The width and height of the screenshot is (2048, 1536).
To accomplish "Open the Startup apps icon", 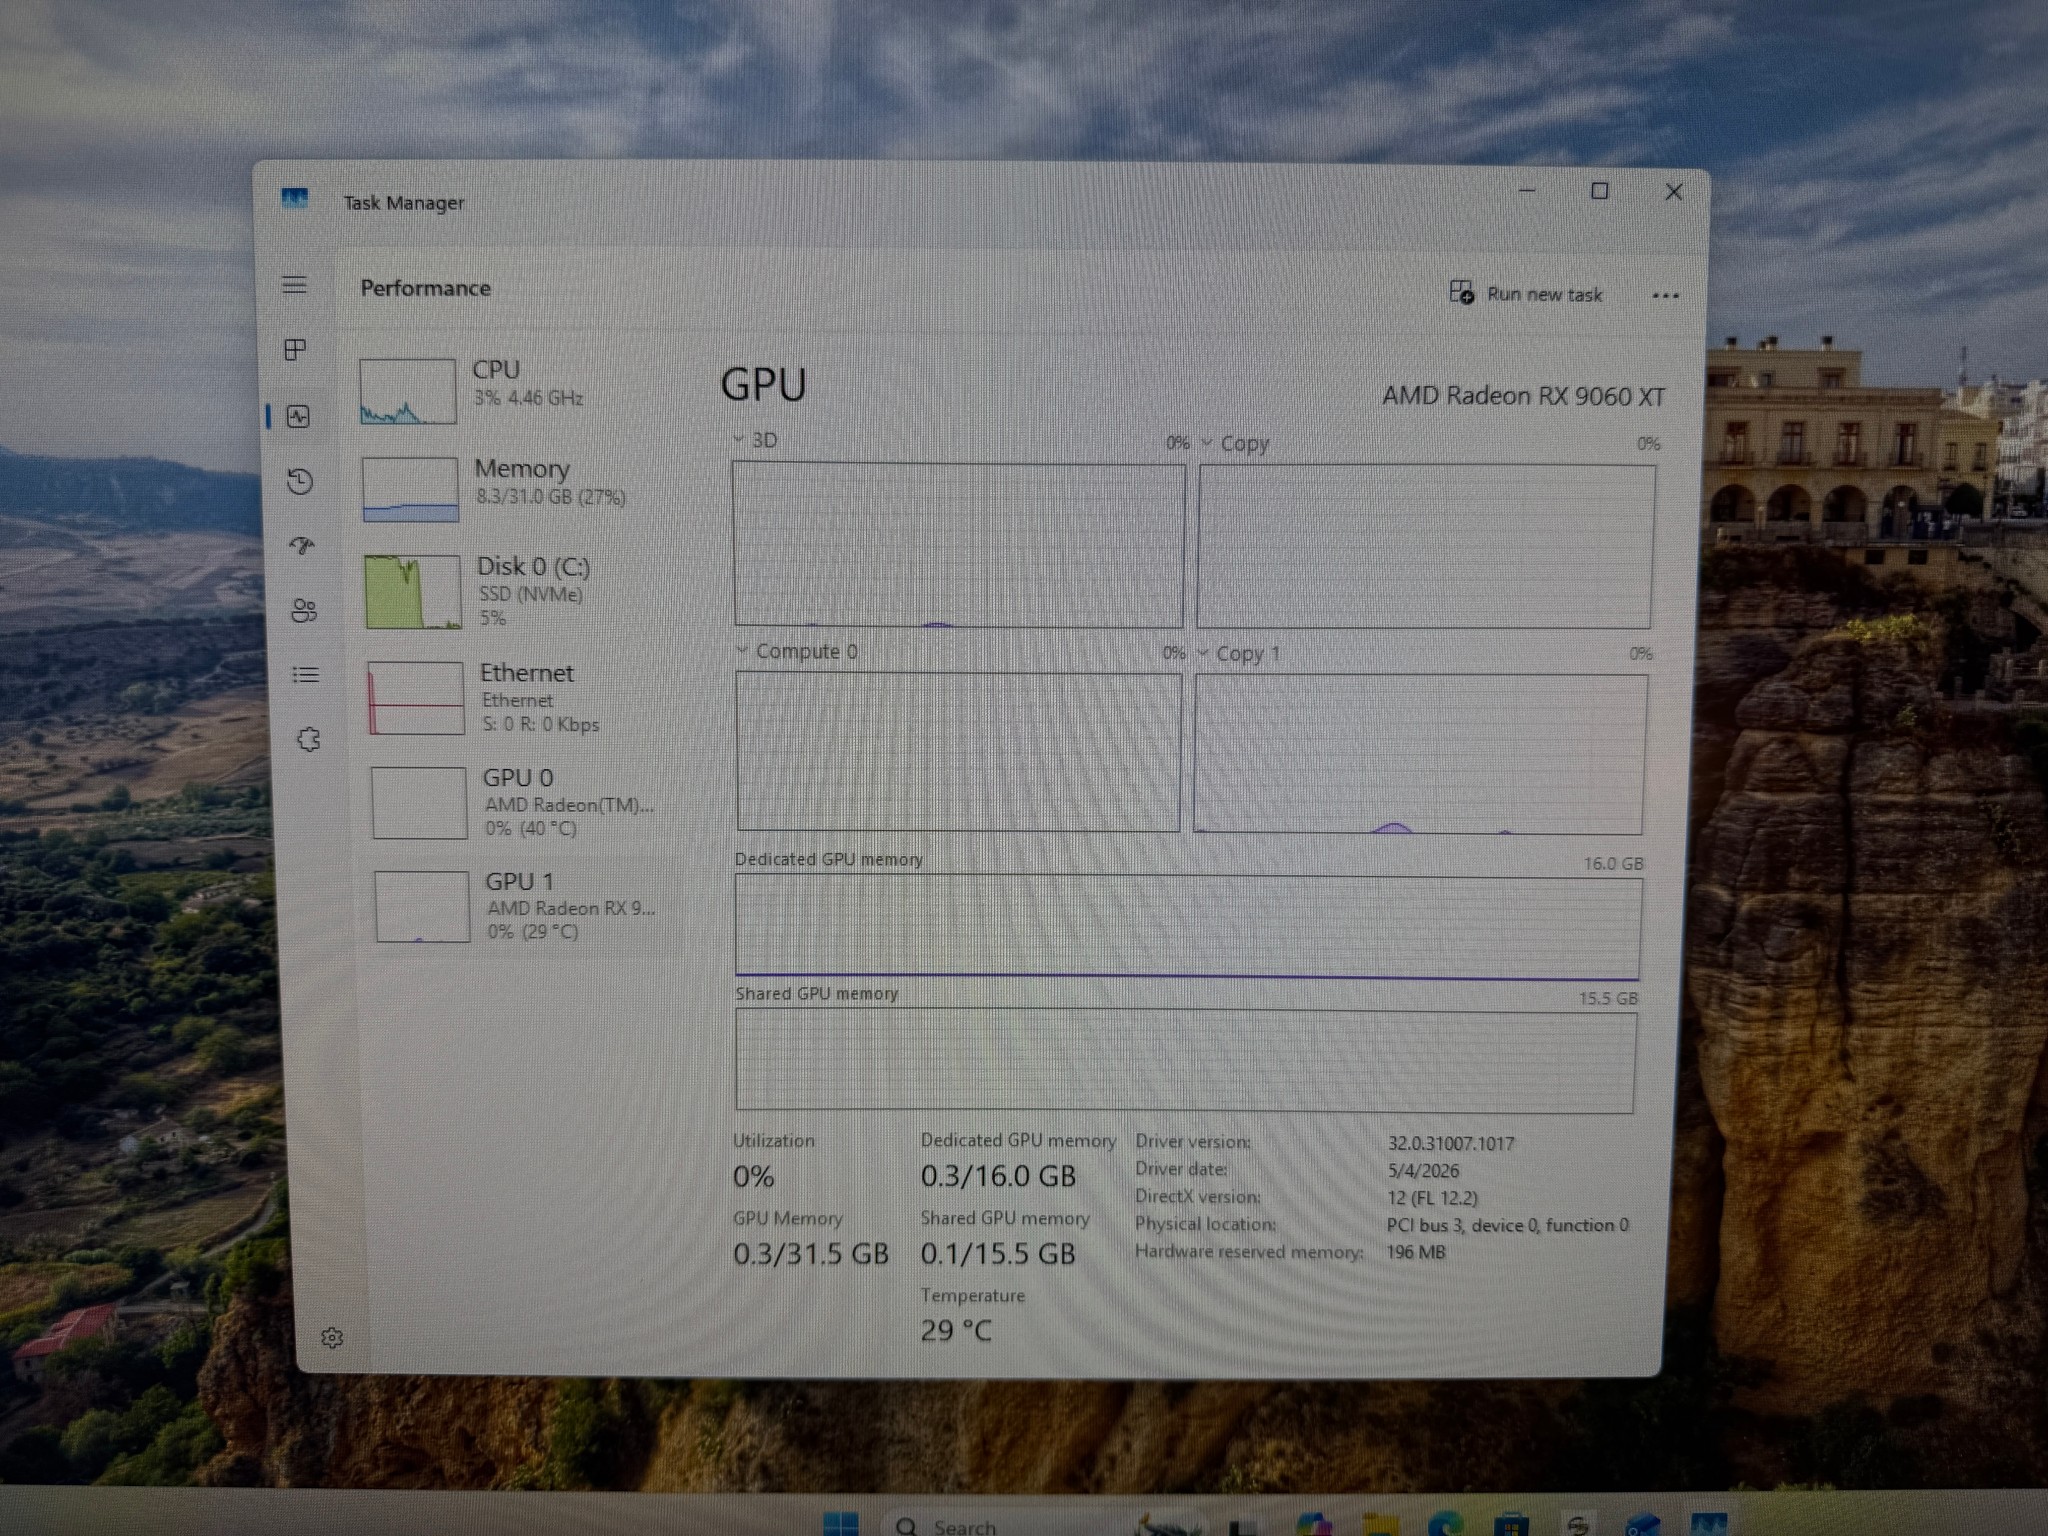I will click(302, 545).
